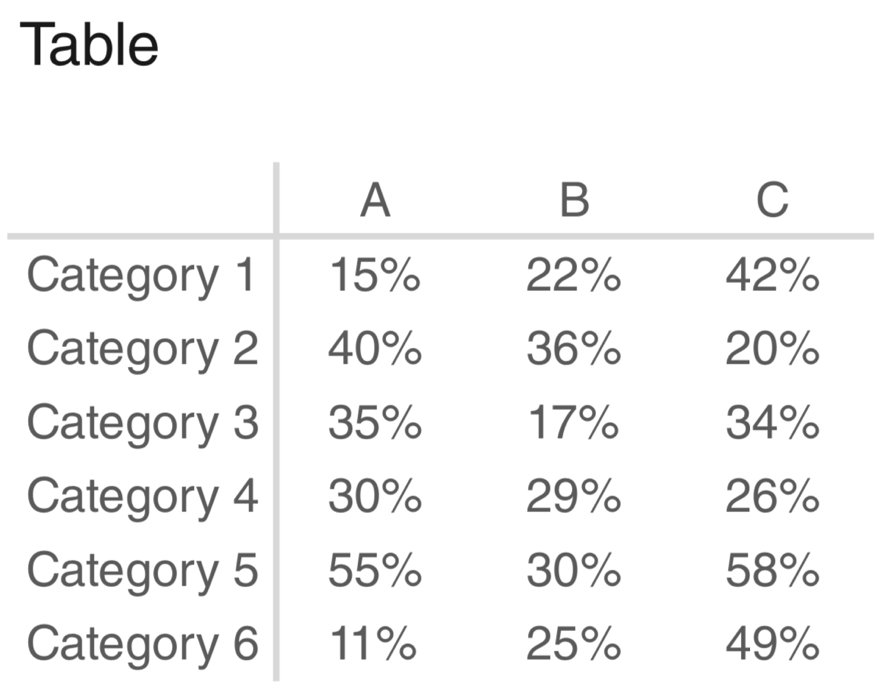The width and height of the screenshot is (896, 700).
Task: Select column header A
Action: 375,201
